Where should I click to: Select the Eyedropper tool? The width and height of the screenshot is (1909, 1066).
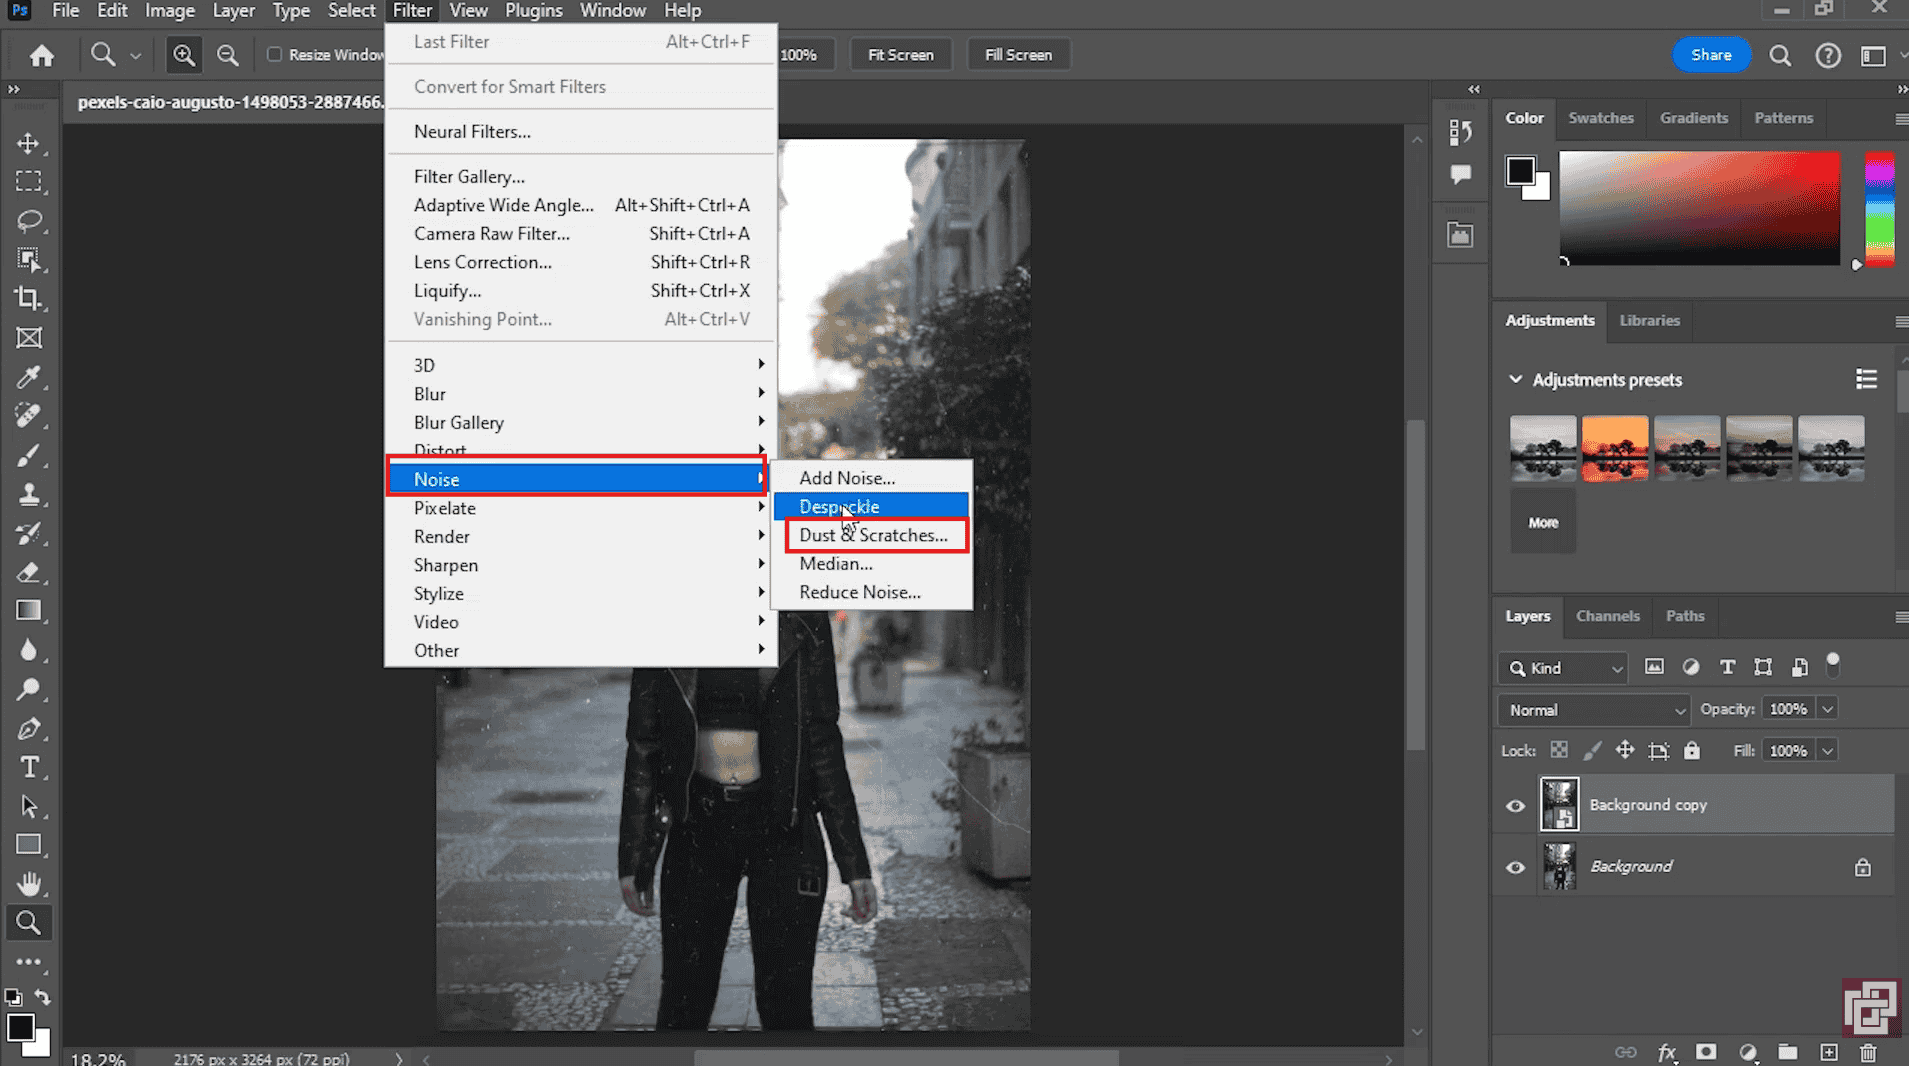pos(28,377)
